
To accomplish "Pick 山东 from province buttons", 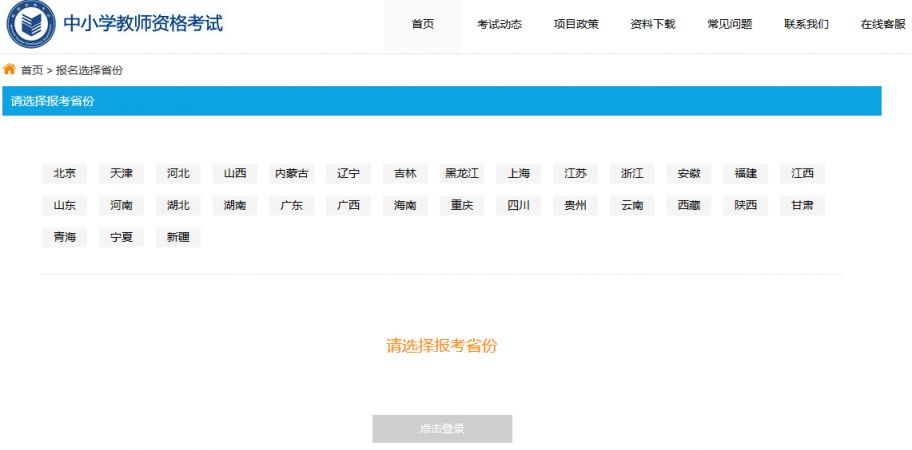I will pyautogui.click(x=65, y=205).
